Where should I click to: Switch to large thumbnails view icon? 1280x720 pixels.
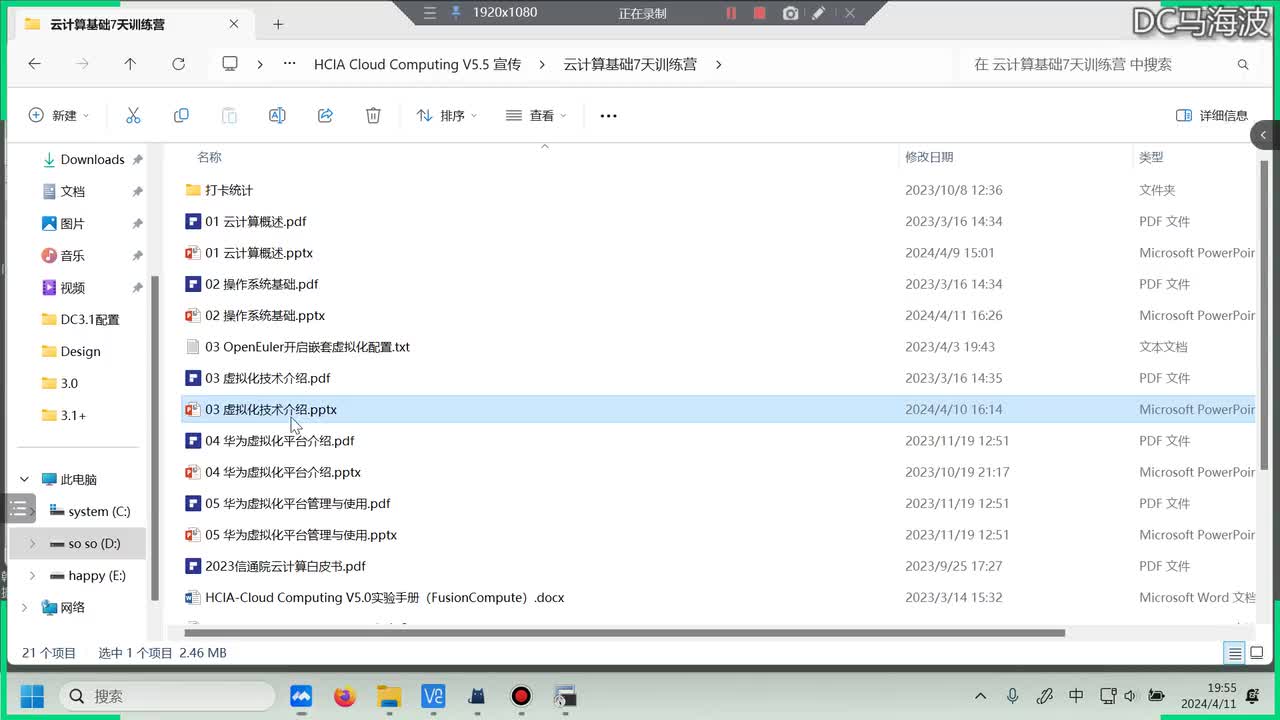pyautogui.click(x=1257, y=653)
